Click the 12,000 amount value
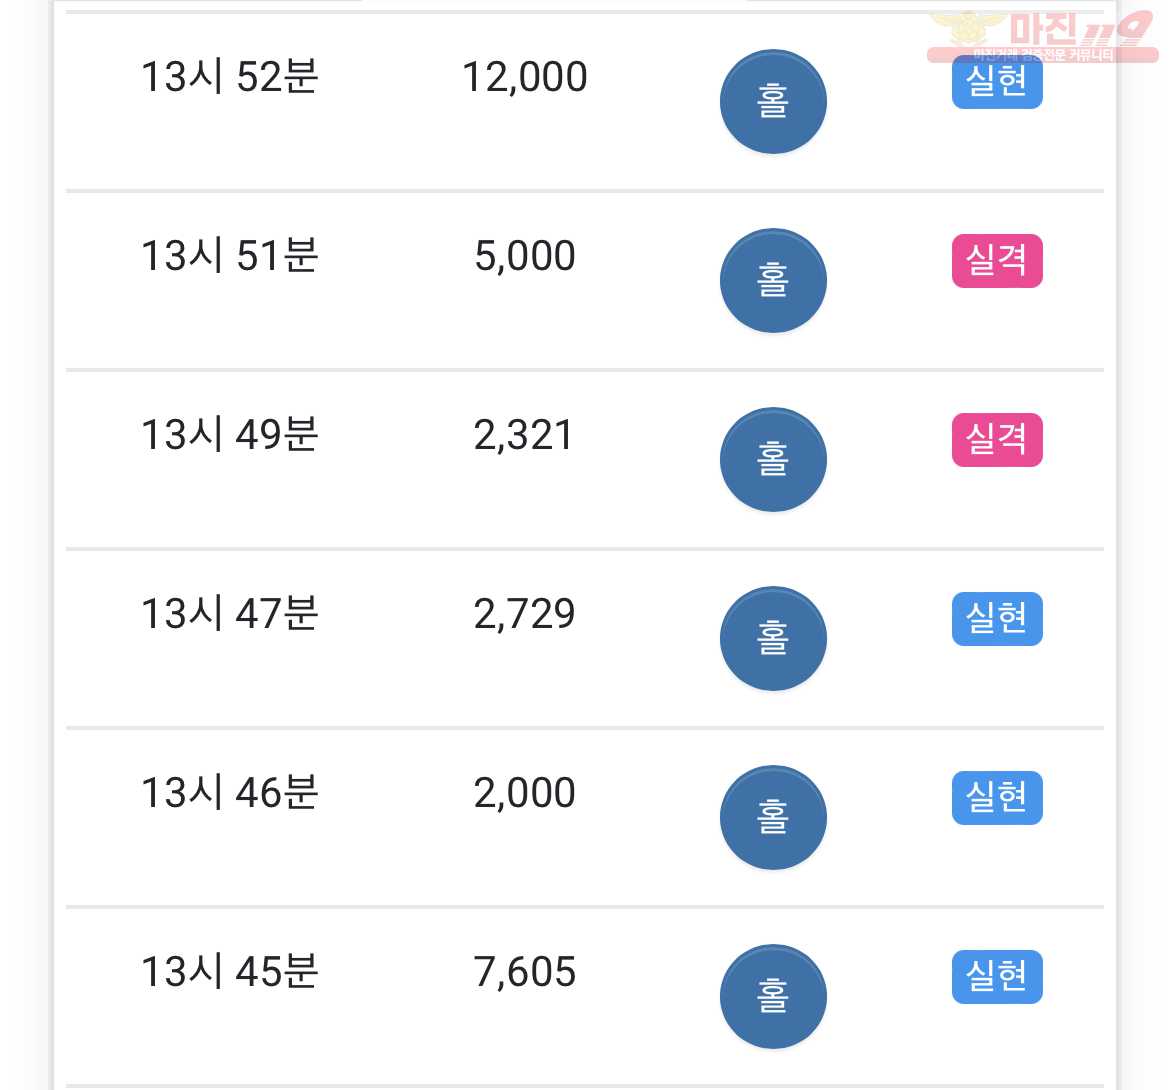Viewport: 1170px width, 1090px height. coord(525,78)
